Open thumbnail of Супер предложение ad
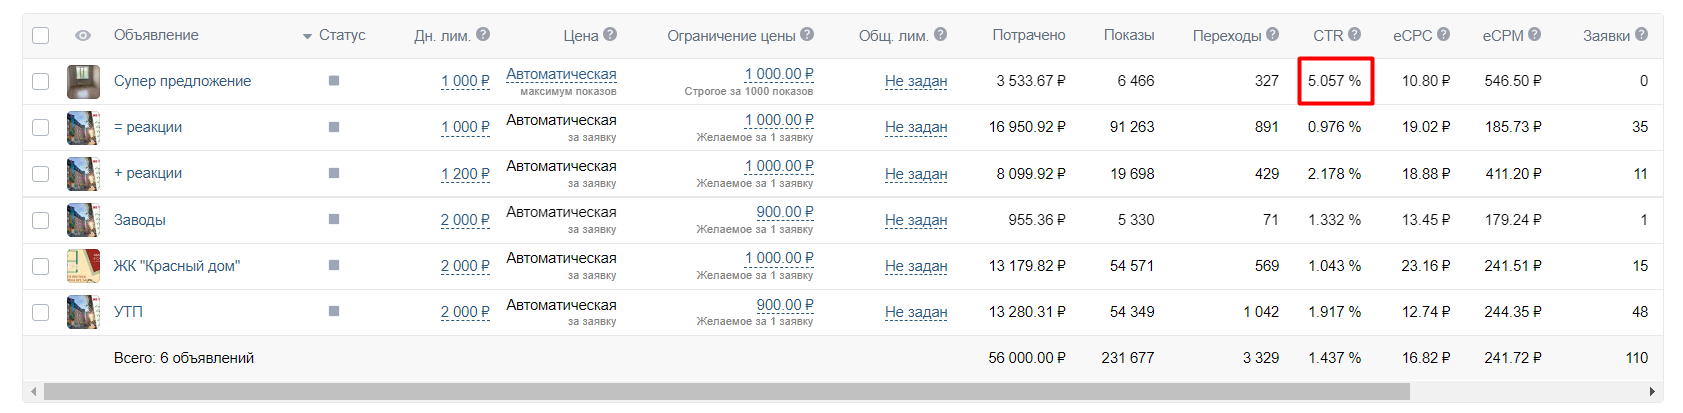Screen dimensions: 1683x413 coord(83,81)
